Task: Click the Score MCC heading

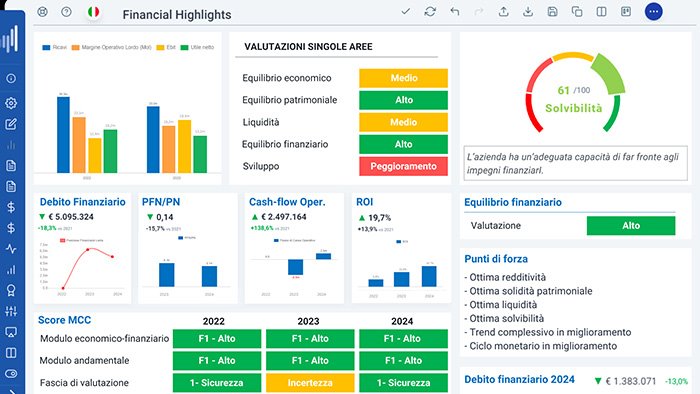Action: point(64,320)
